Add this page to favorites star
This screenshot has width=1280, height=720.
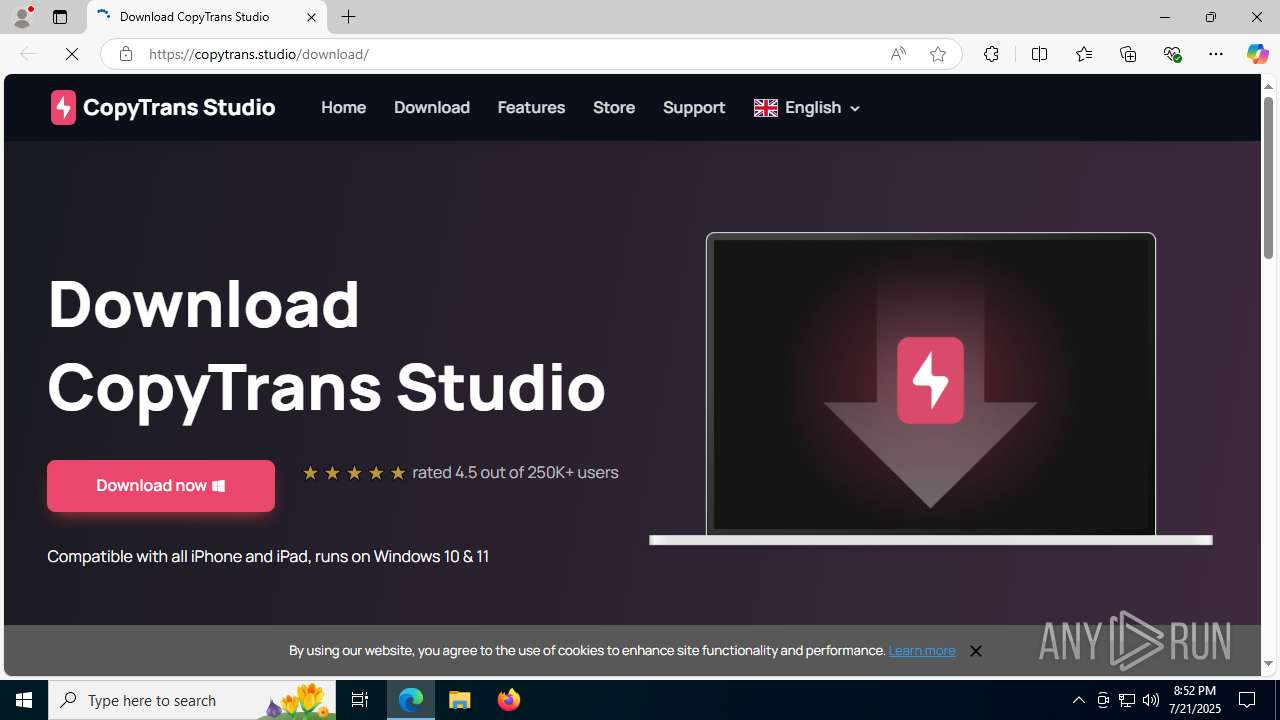pos(938,54)
